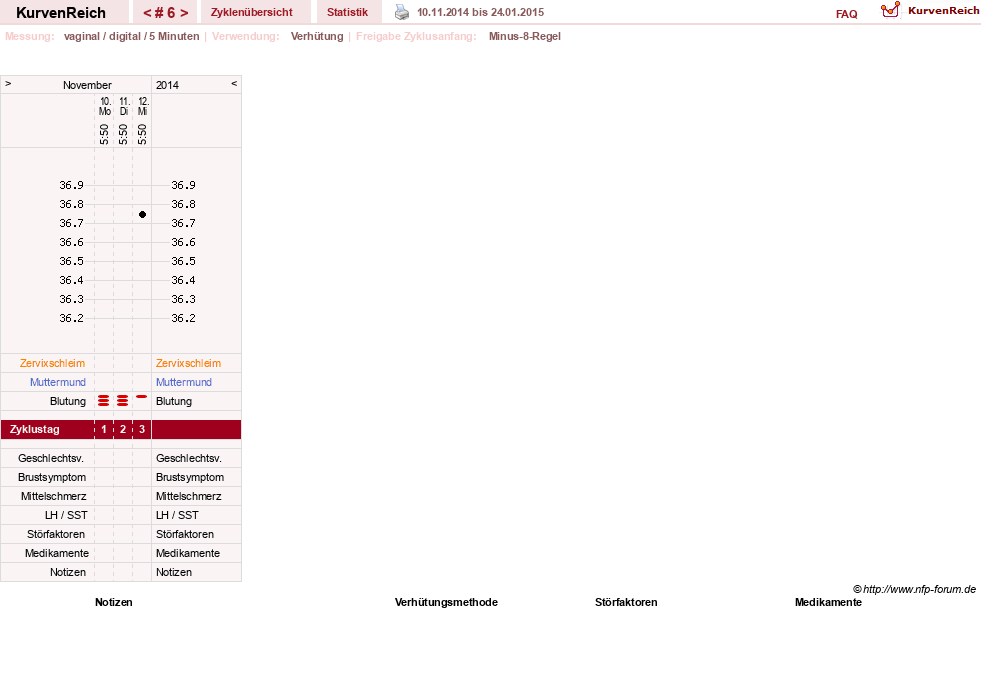
Task: Click the right 36.5 temperature scale label
Action: click(x=183, y=261)
